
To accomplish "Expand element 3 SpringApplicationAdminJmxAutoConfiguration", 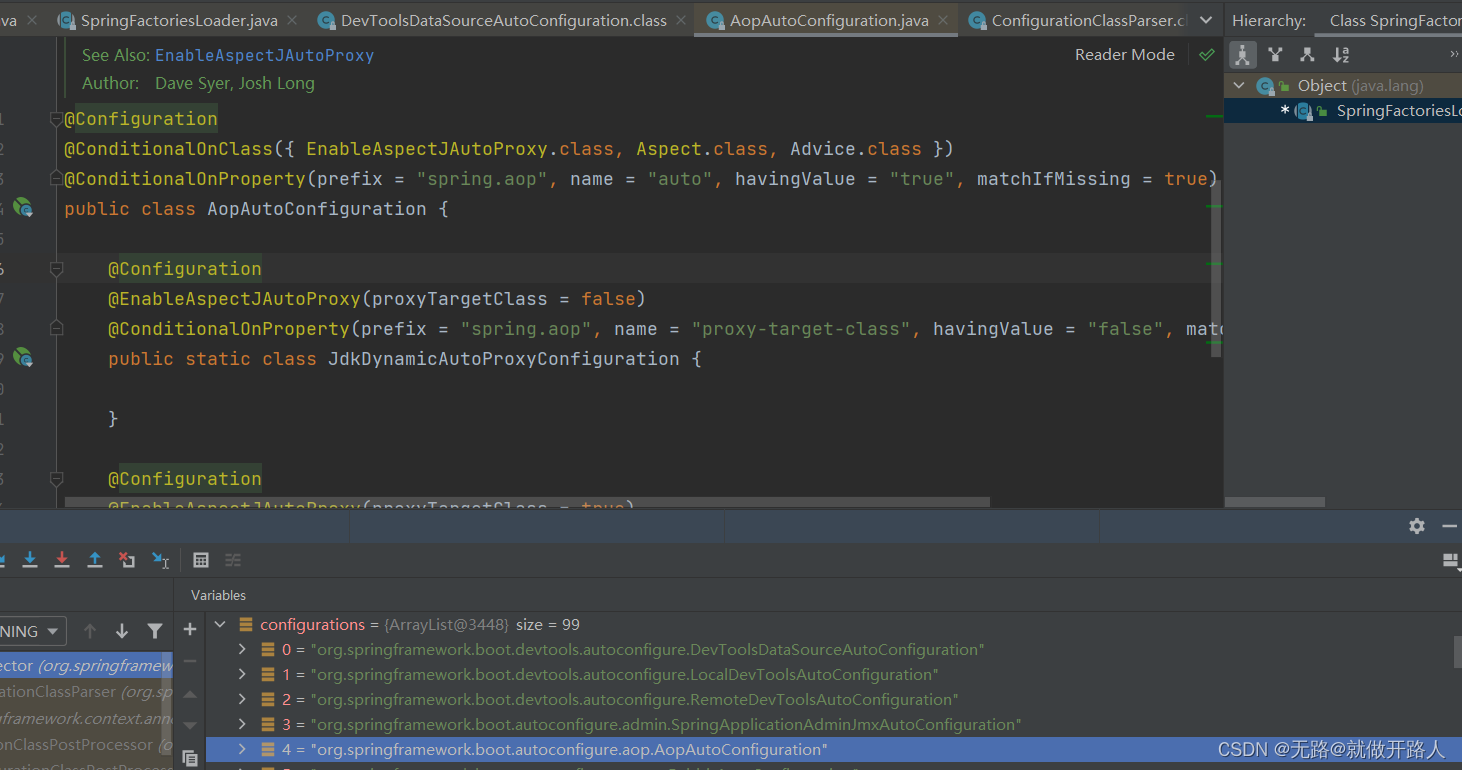I will (x=241, y=725).
